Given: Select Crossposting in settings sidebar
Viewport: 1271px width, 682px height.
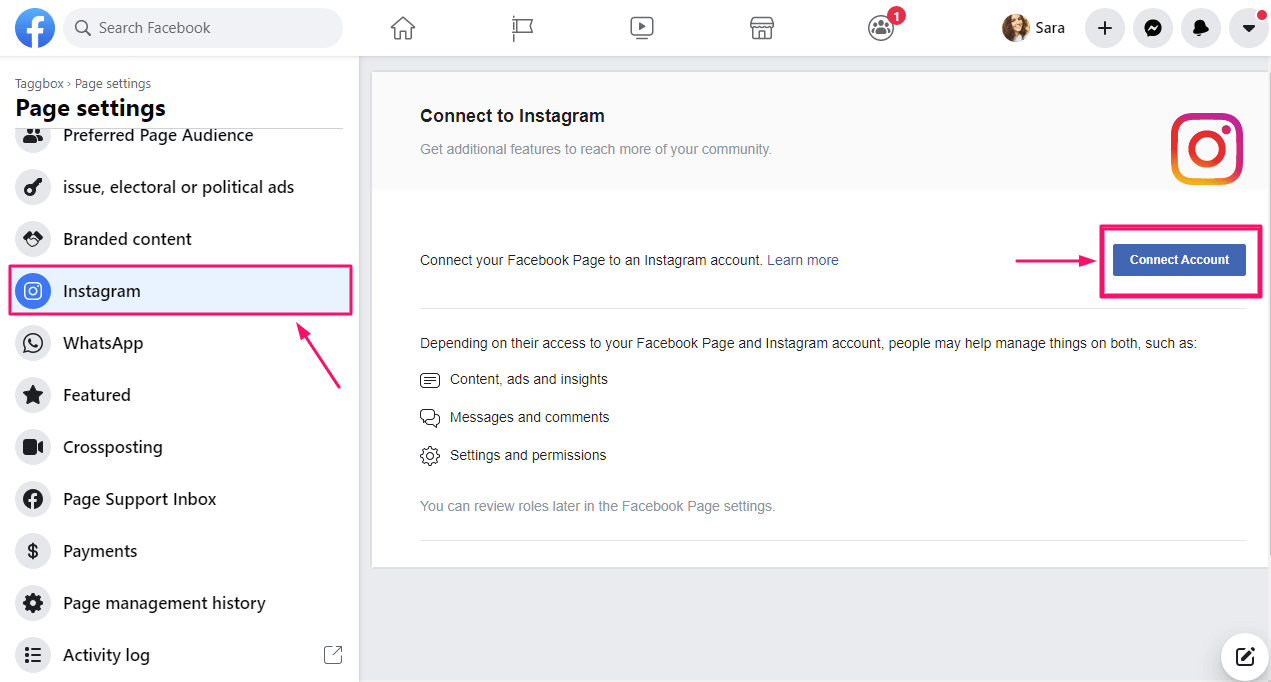Looking at the screenshot, I should point(112,447).
